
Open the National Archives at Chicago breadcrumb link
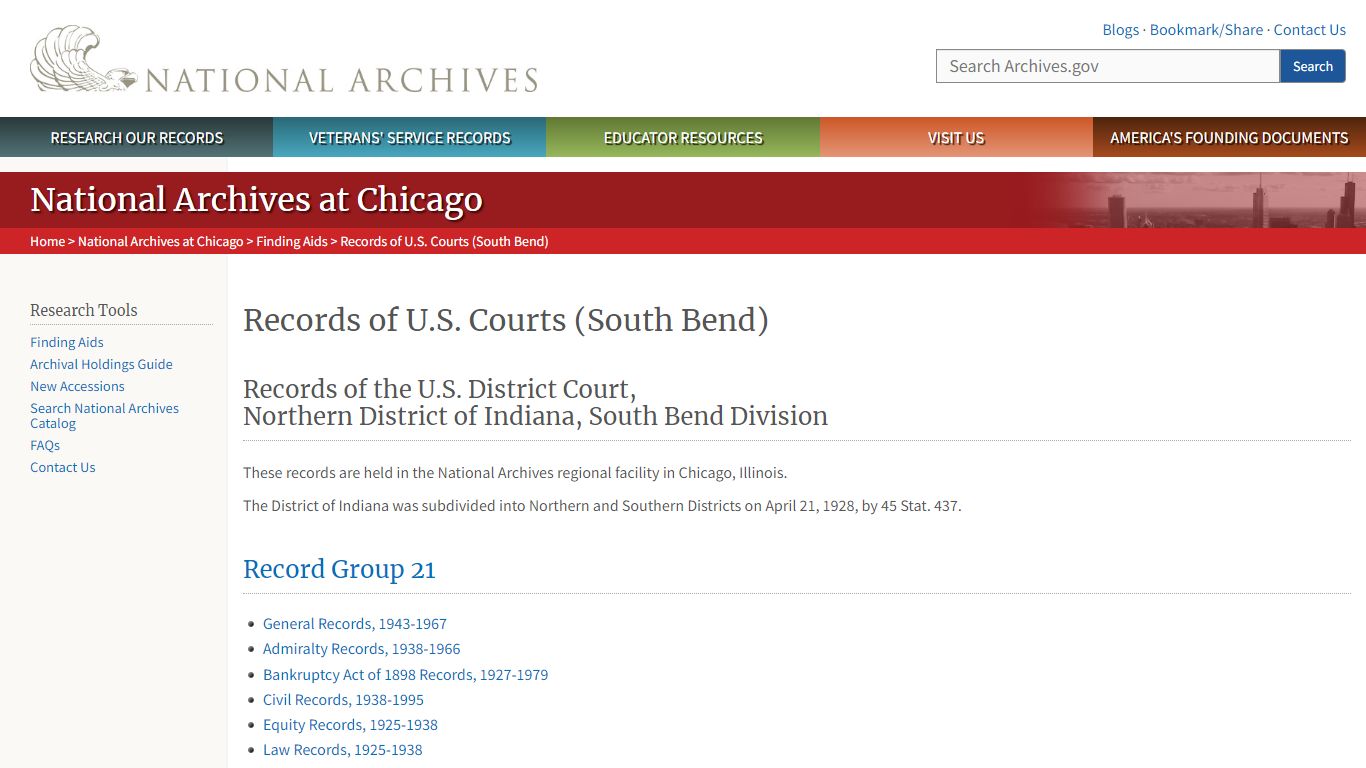point(161,241)
